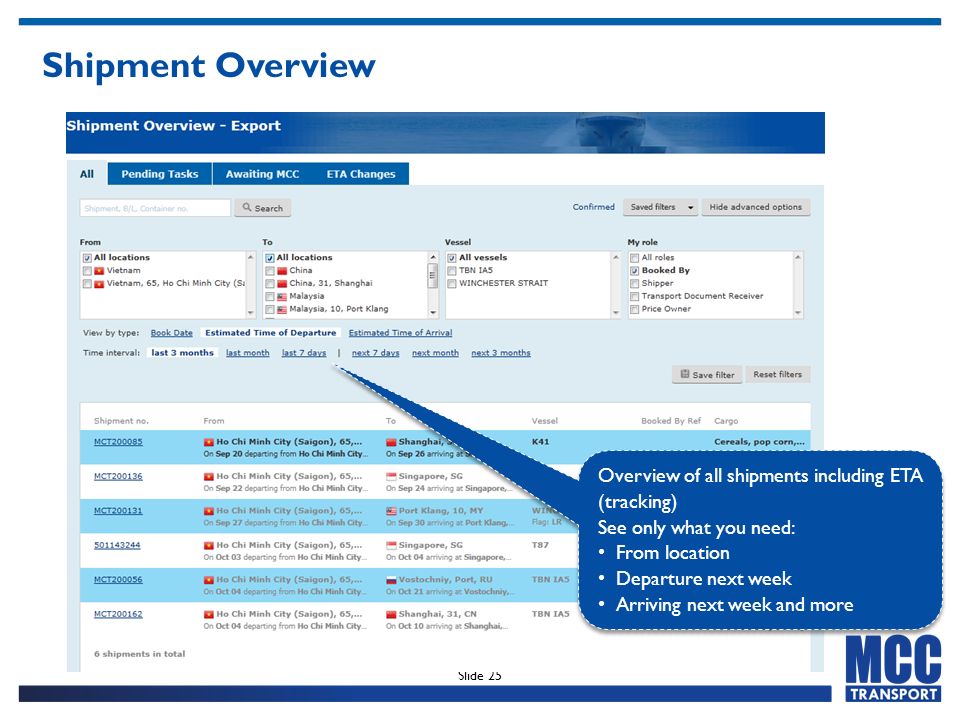Check Transport Document Receiver role checkbox
Image resolution: width=960 pixels, height=720 pixels.
[634, 296]
